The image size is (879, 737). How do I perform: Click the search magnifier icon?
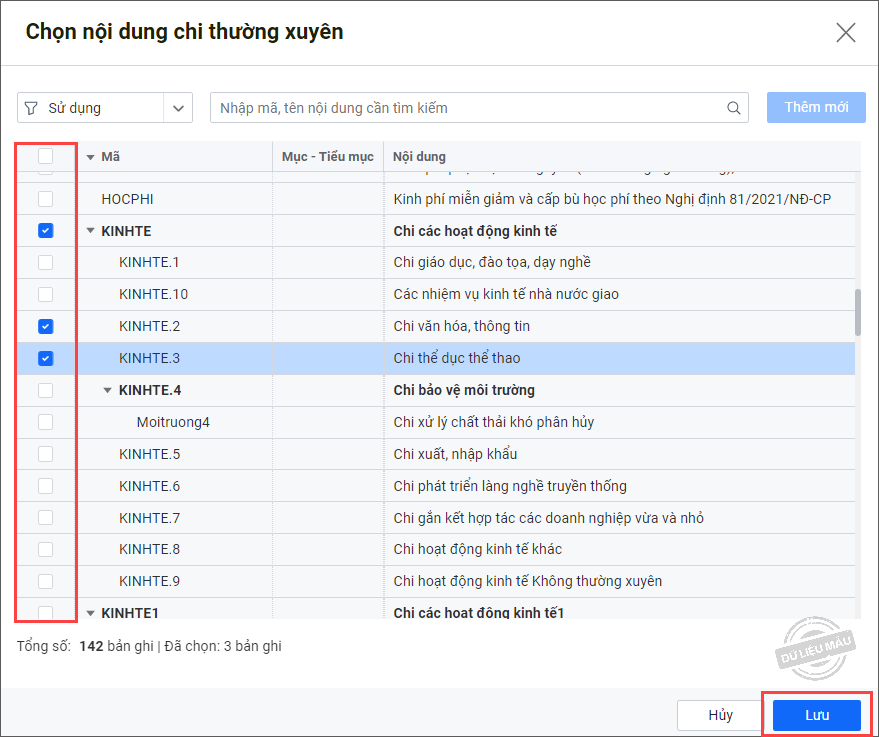(734, 108)
